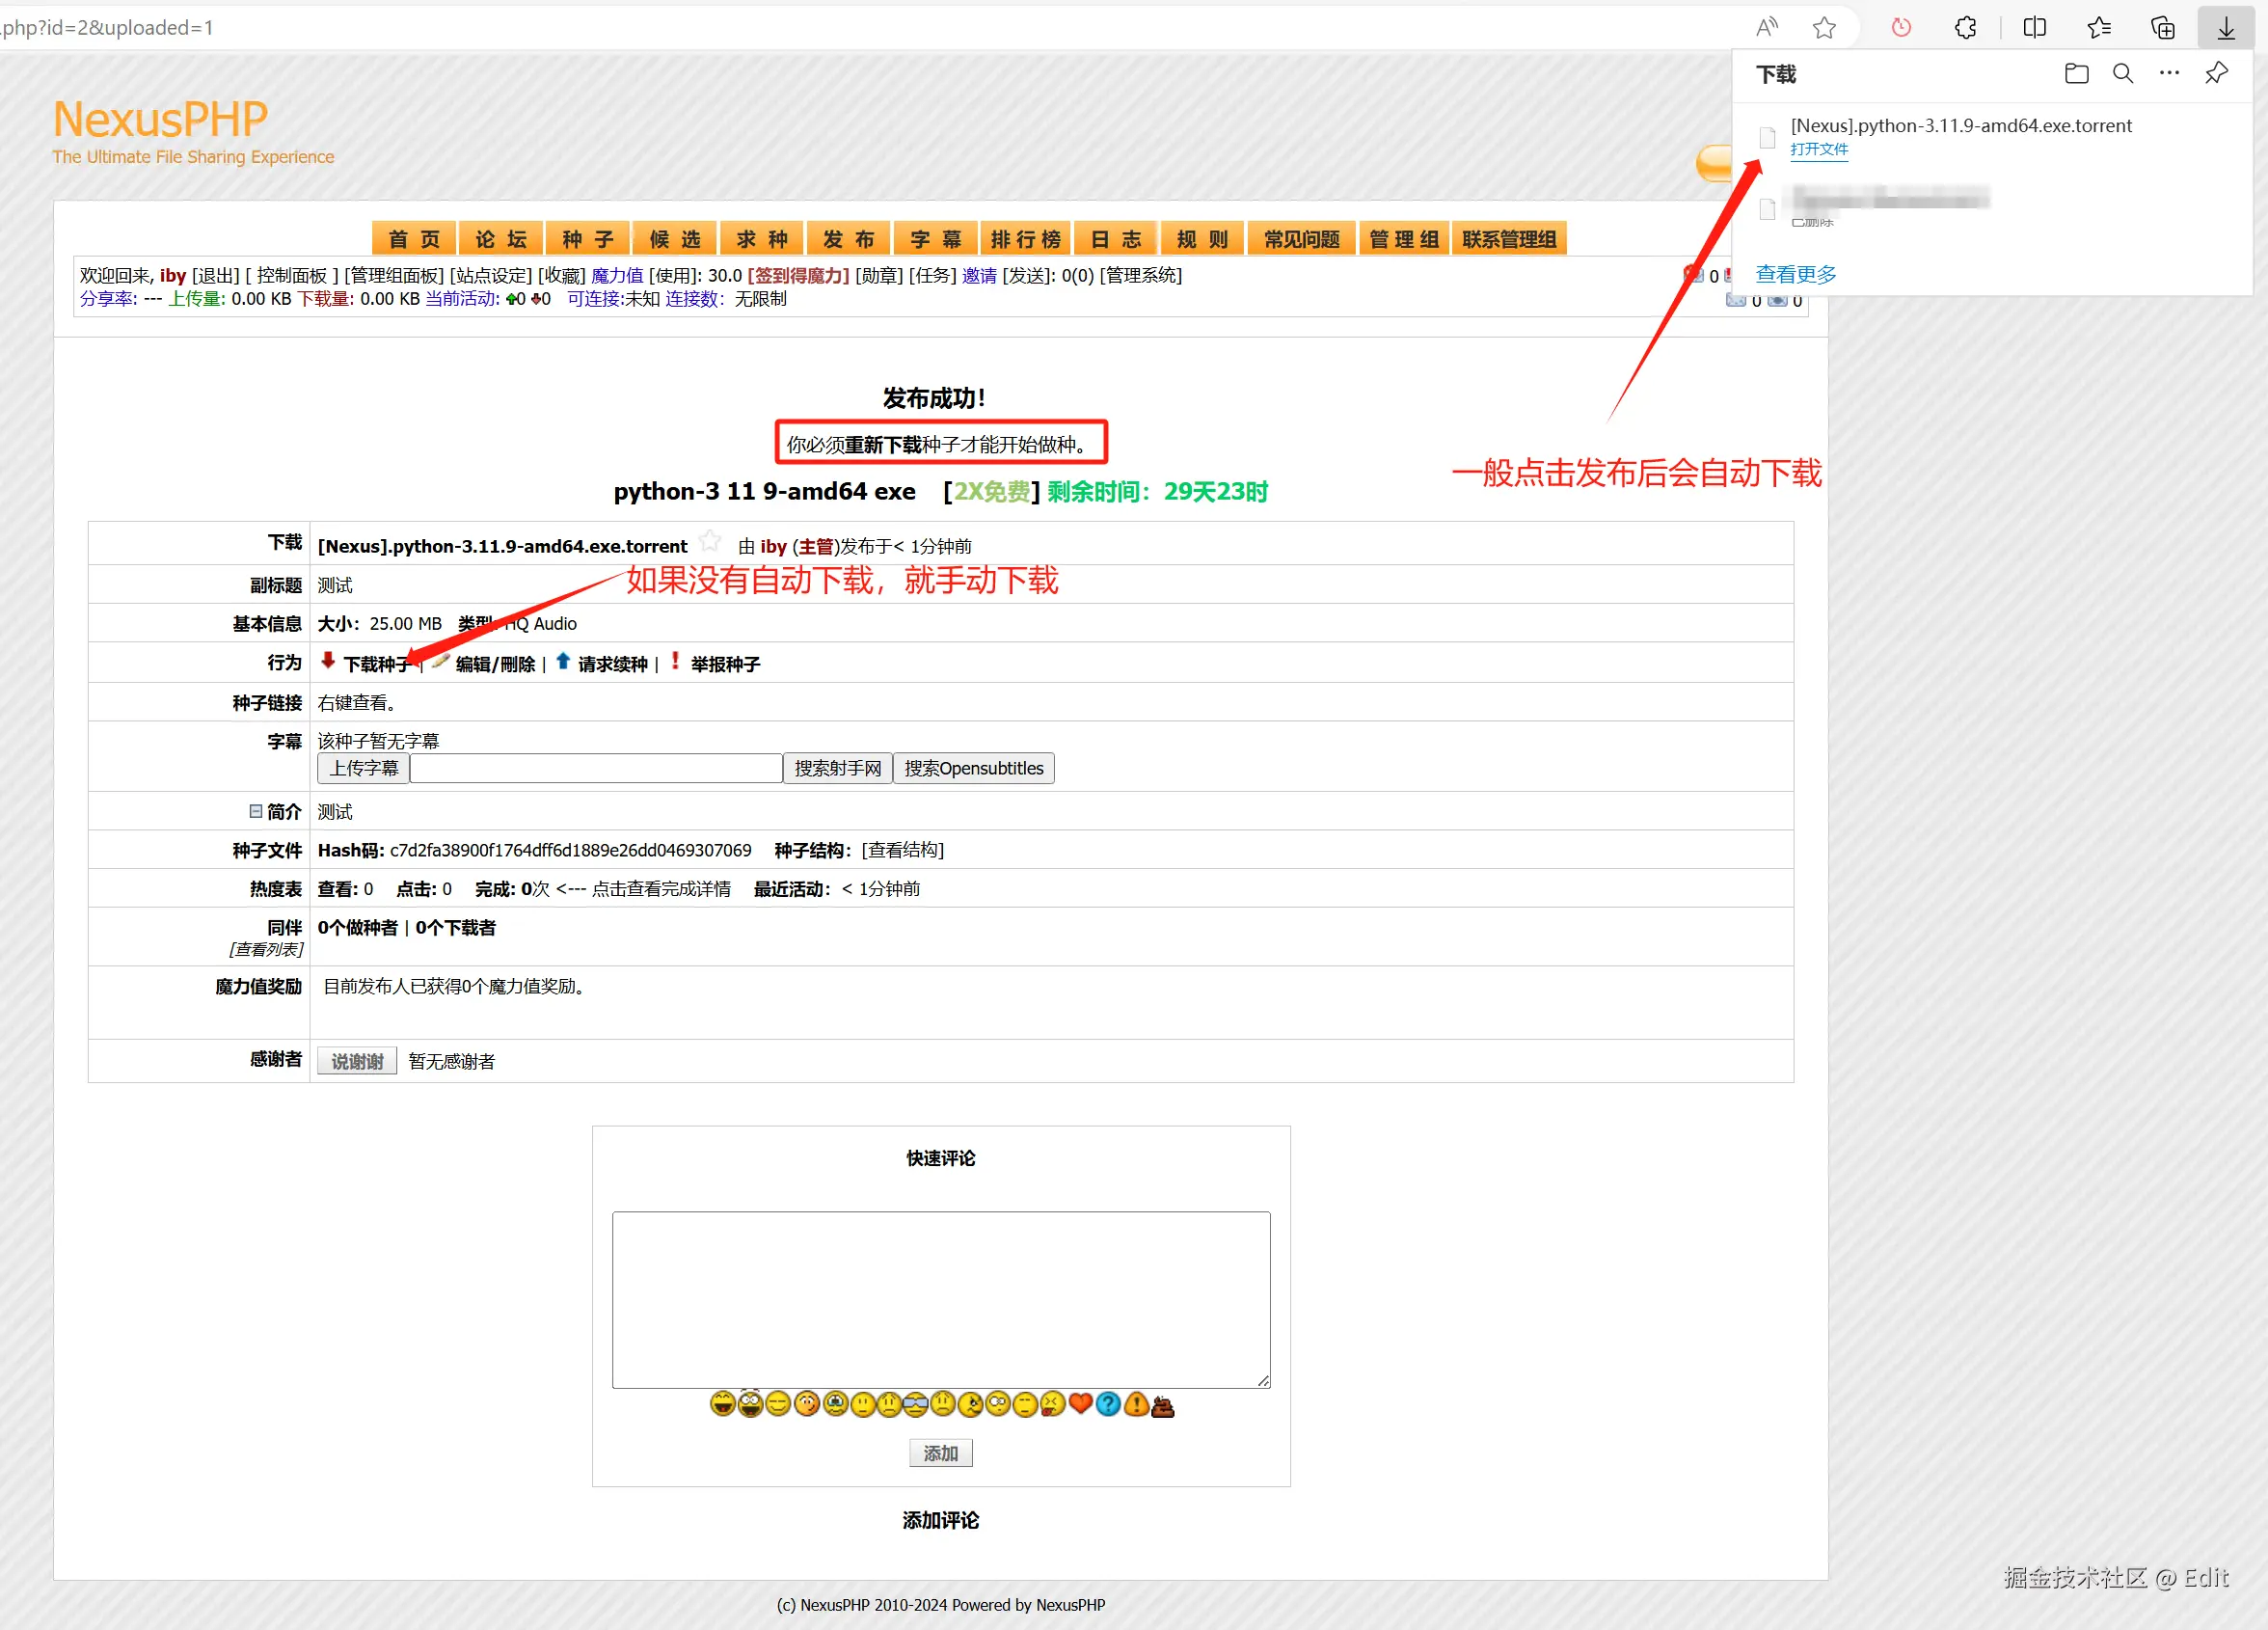Open downloads folder from the downloads panel
Image resolution: width=2268 pixels, height=1630 pixels.
(x=2076, y=74)
